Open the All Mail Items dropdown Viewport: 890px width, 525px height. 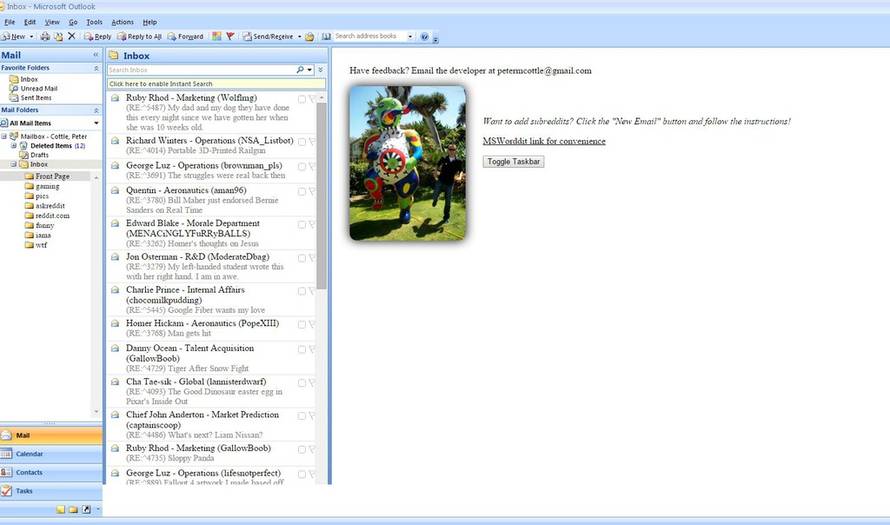(96, 123)
